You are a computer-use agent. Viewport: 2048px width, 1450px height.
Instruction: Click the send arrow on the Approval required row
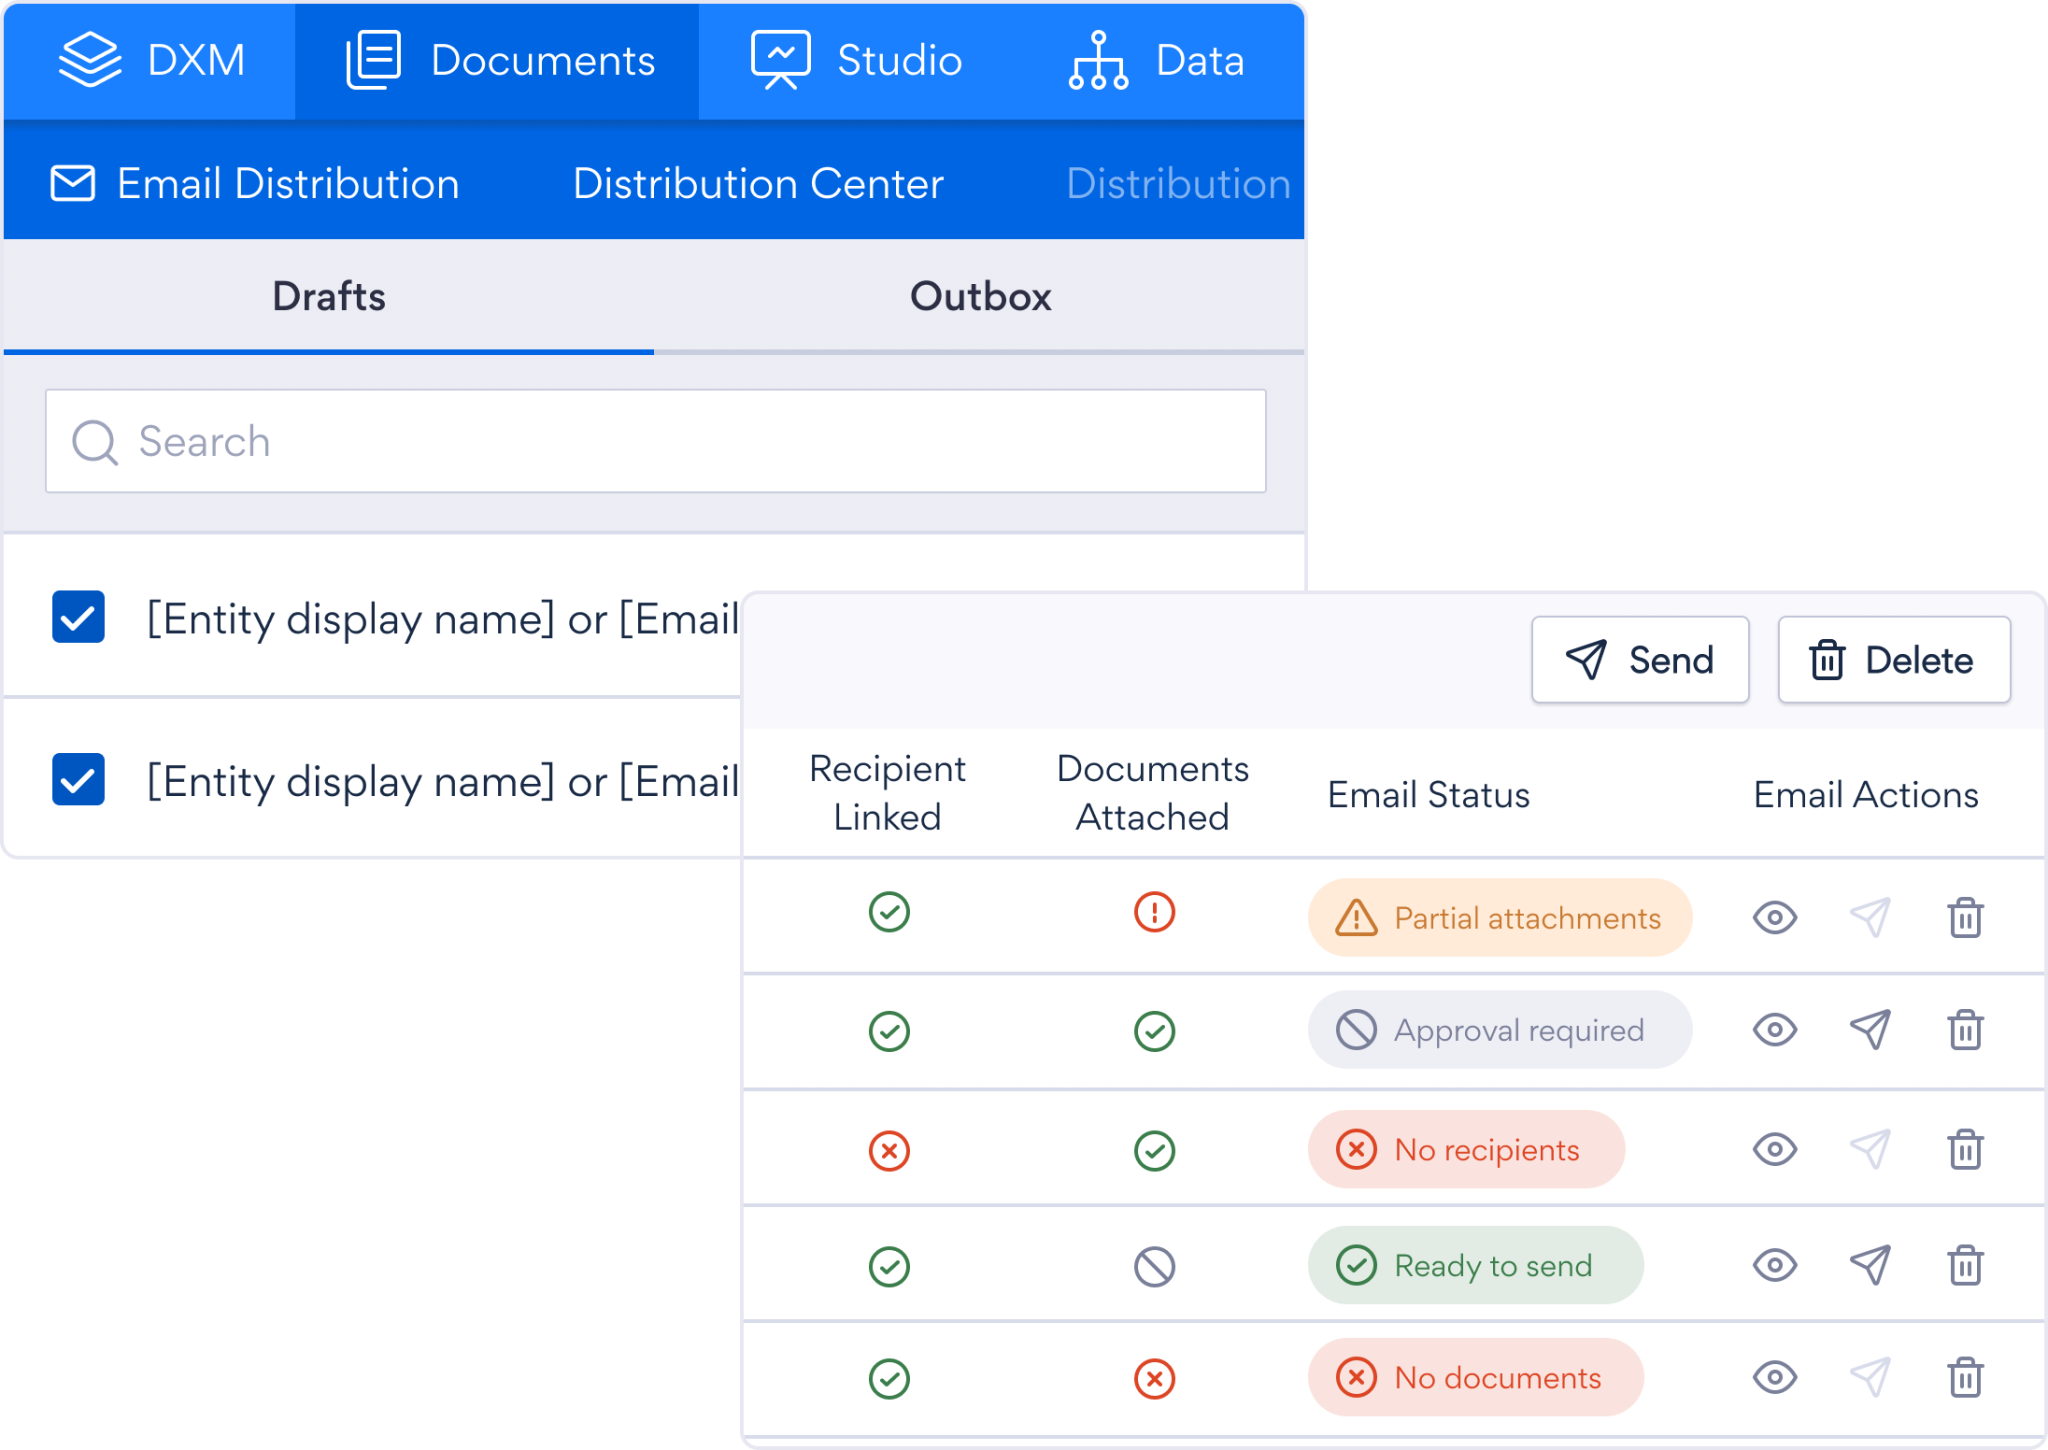1869,1030
